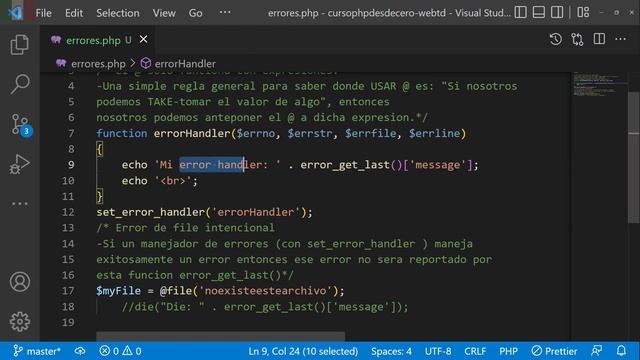Open problems panel from errors and warnings count
Screen dimensions: 640x360
(x=120, y=351)
